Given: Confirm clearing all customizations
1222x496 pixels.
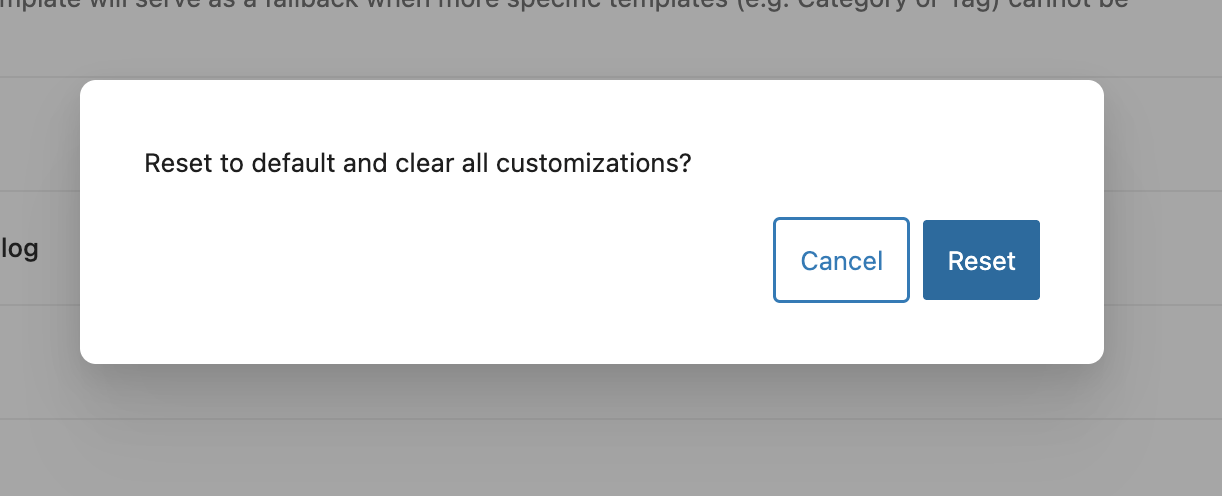Looking at the screenshot, I should 981,260.
